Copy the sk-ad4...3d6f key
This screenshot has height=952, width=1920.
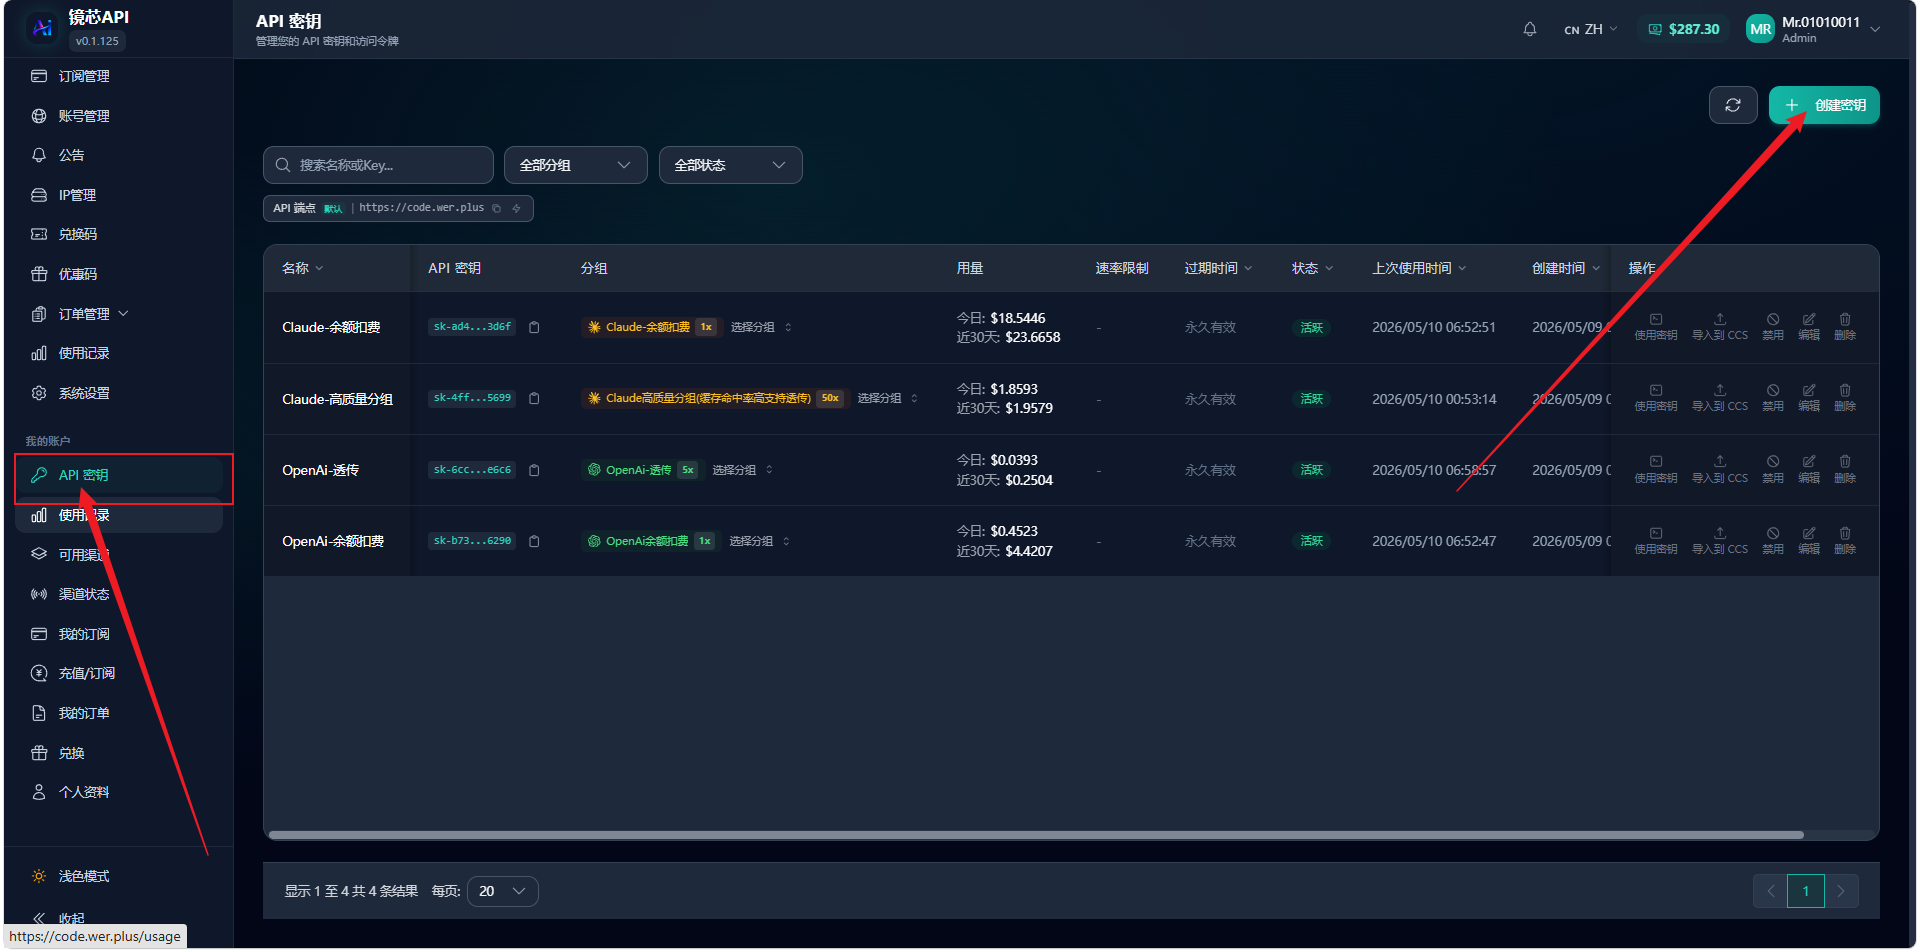534,328
